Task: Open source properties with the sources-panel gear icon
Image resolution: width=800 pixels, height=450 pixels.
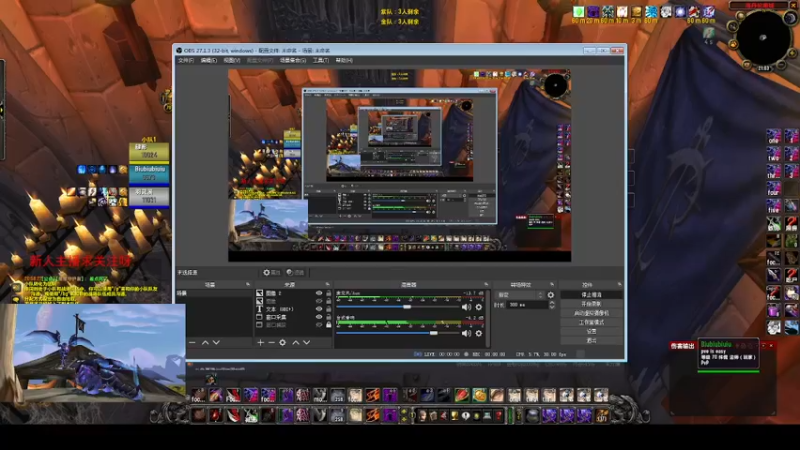Action: coord(283,342)
